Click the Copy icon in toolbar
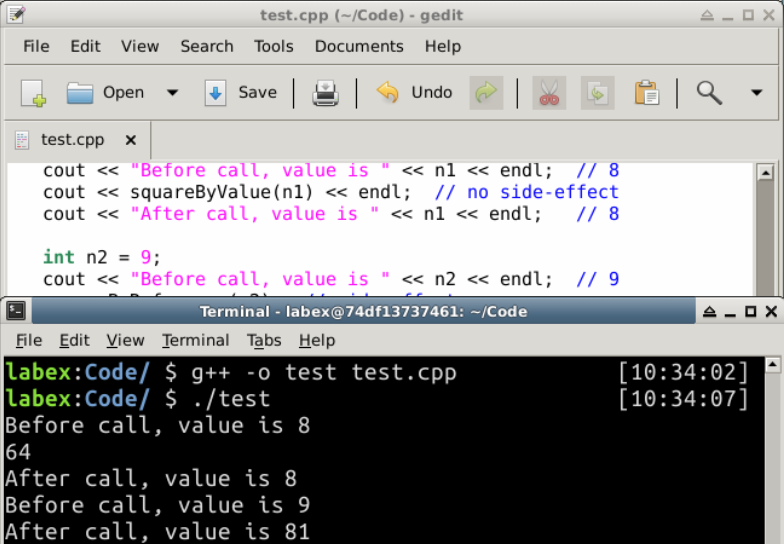 pos(597,93)
